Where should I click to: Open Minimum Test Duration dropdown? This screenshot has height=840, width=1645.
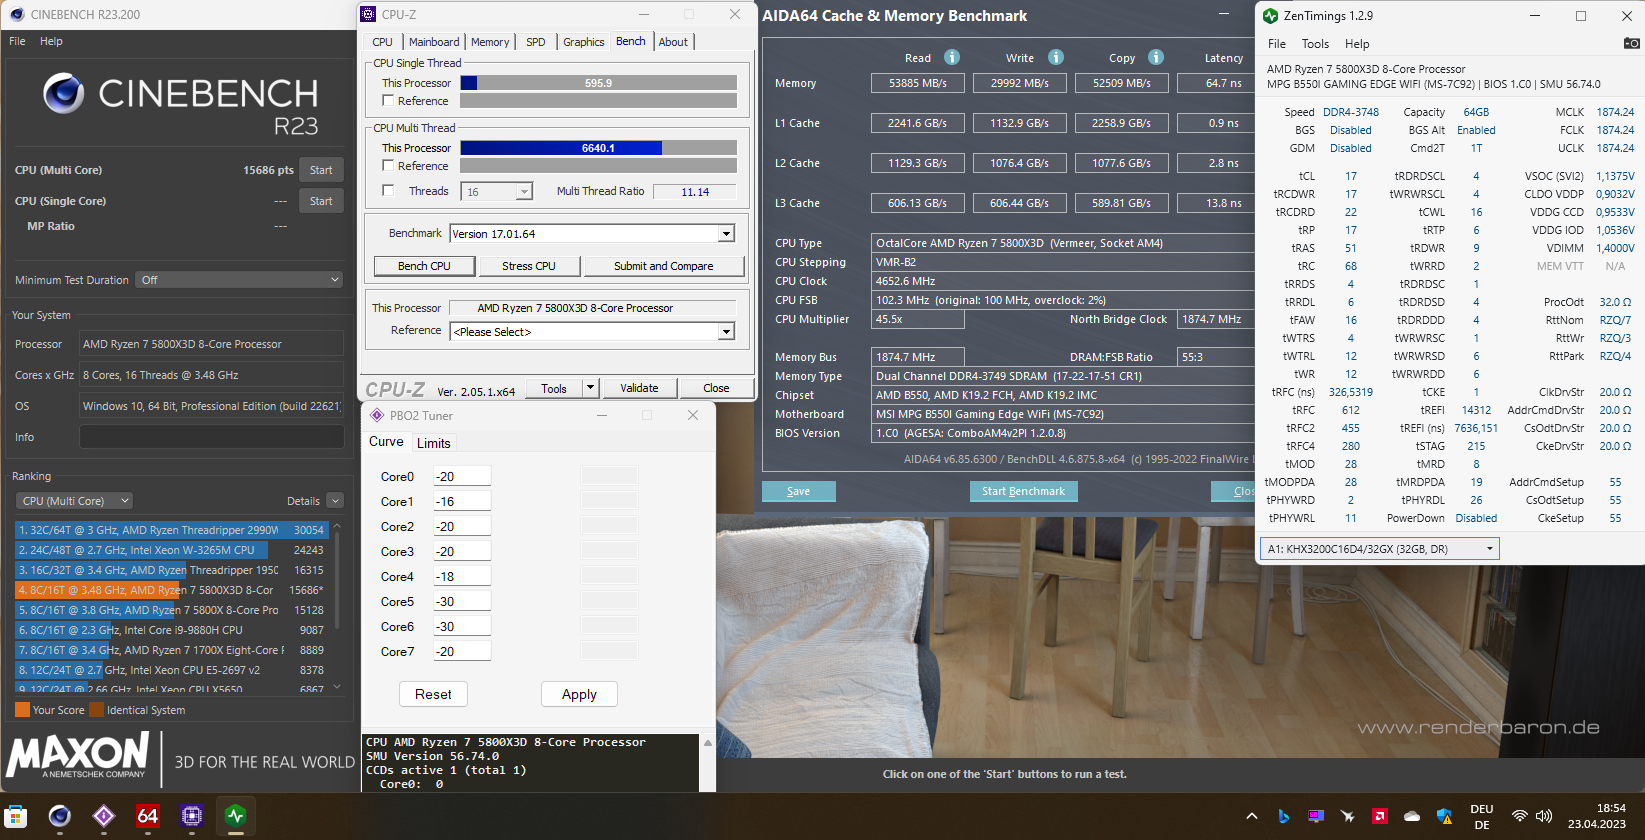pos(240,280)
